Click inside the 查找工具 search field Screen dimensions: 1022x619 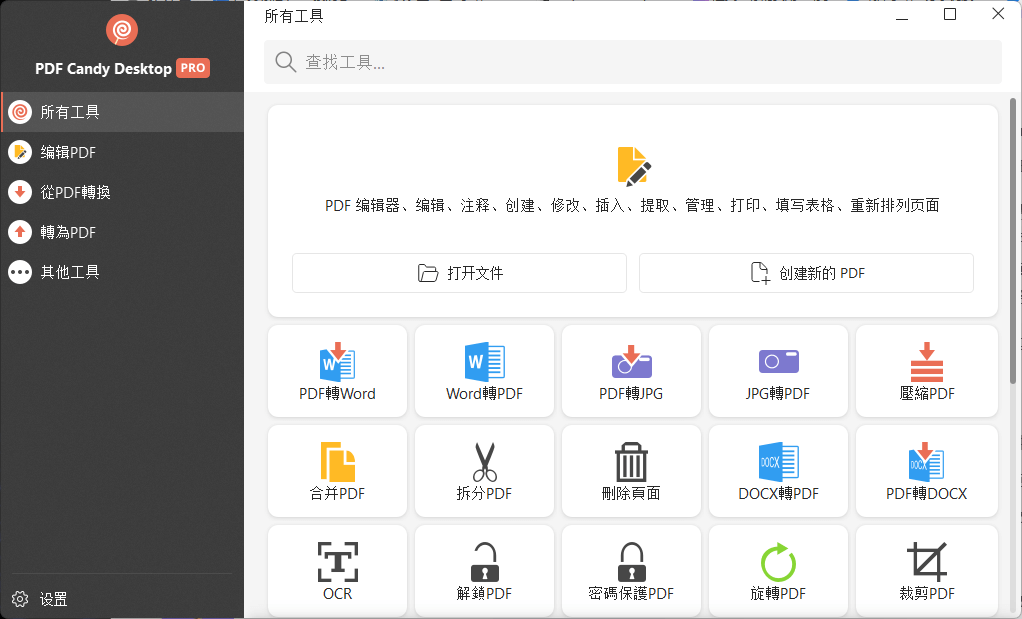pyautogui.click(x=633, y=61)
